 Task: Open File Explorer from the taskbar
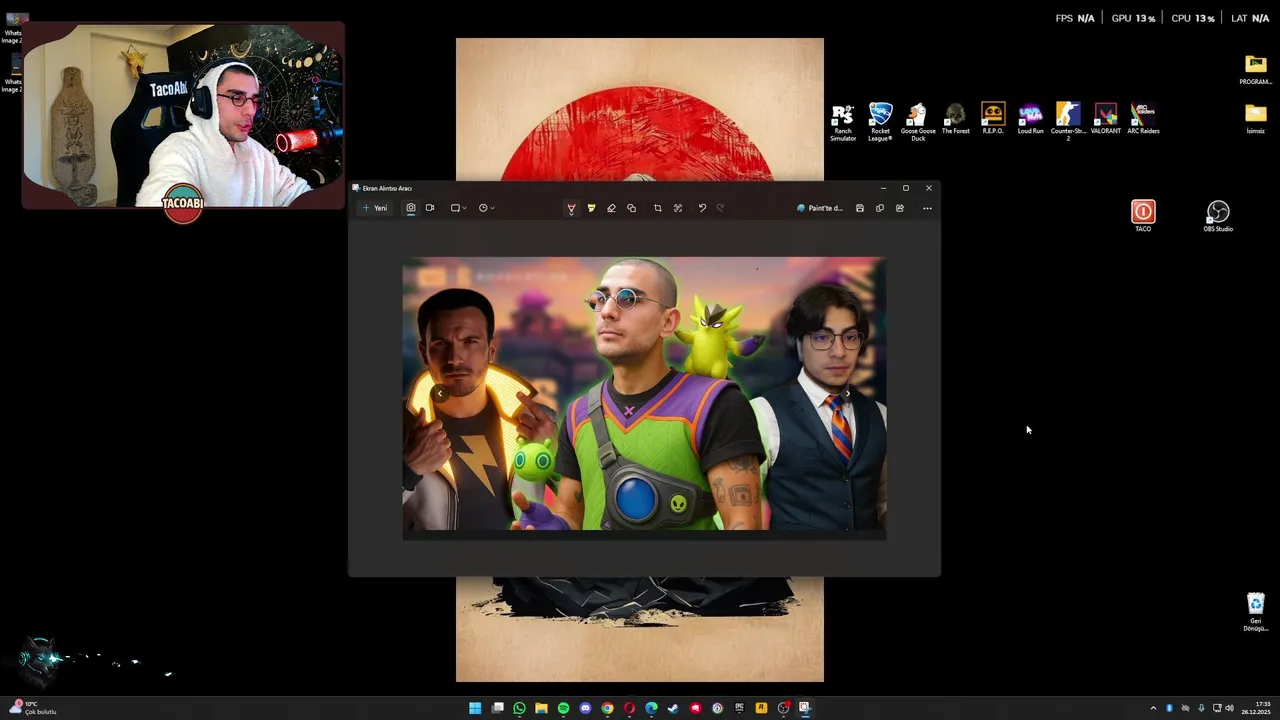click(541, 708)
